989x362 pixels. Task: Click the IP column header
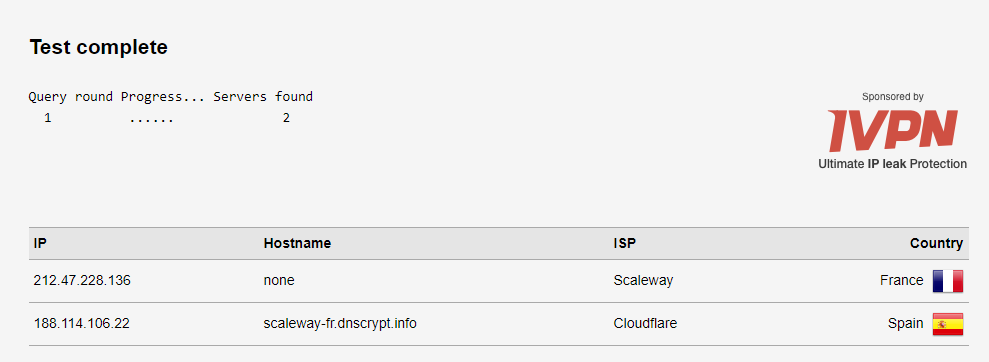point(40,243)
